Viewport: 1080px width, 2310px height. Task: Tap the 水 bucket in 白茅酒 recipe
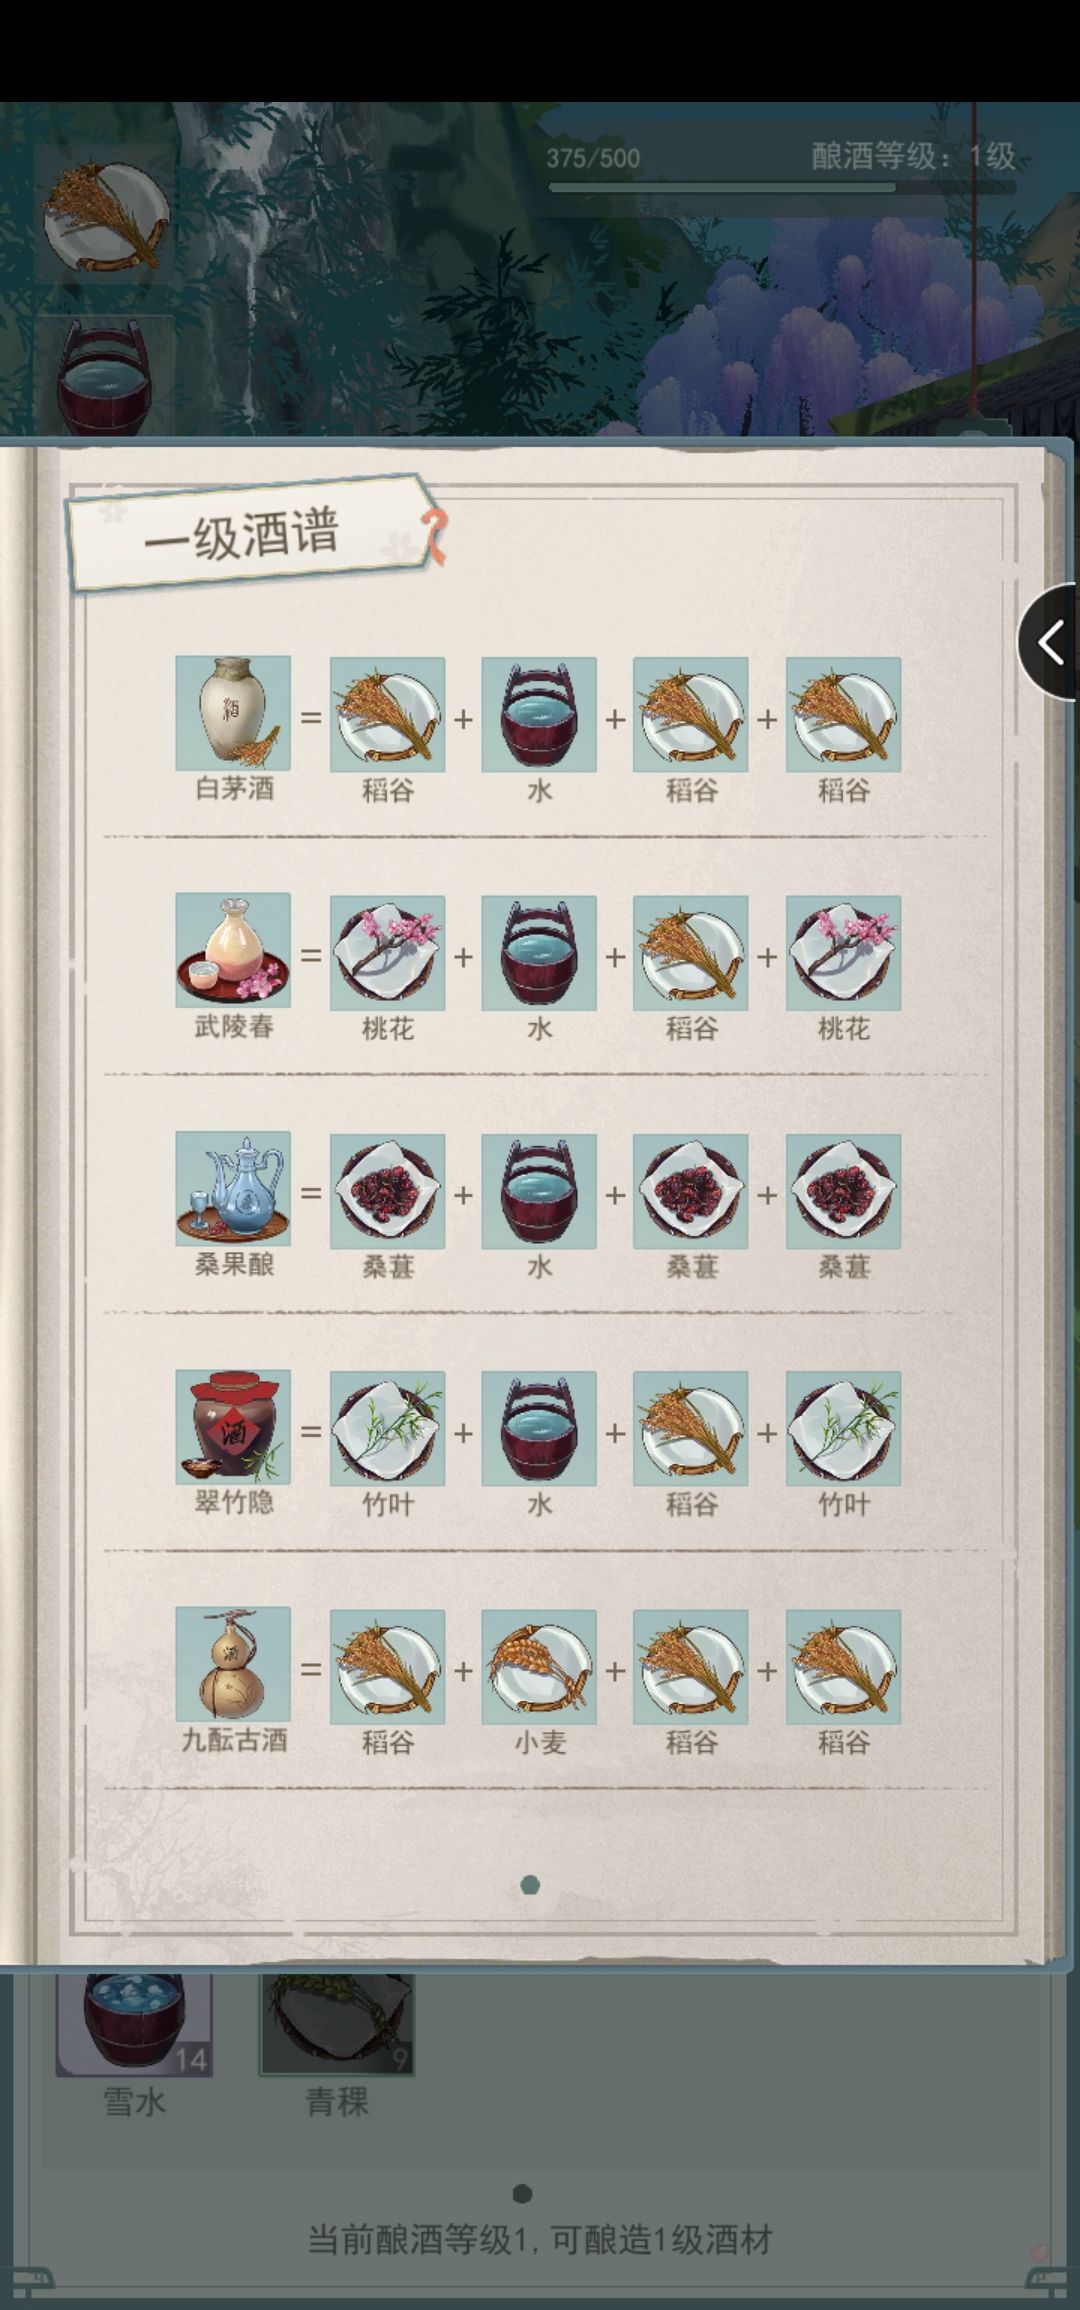pos(539,715)
